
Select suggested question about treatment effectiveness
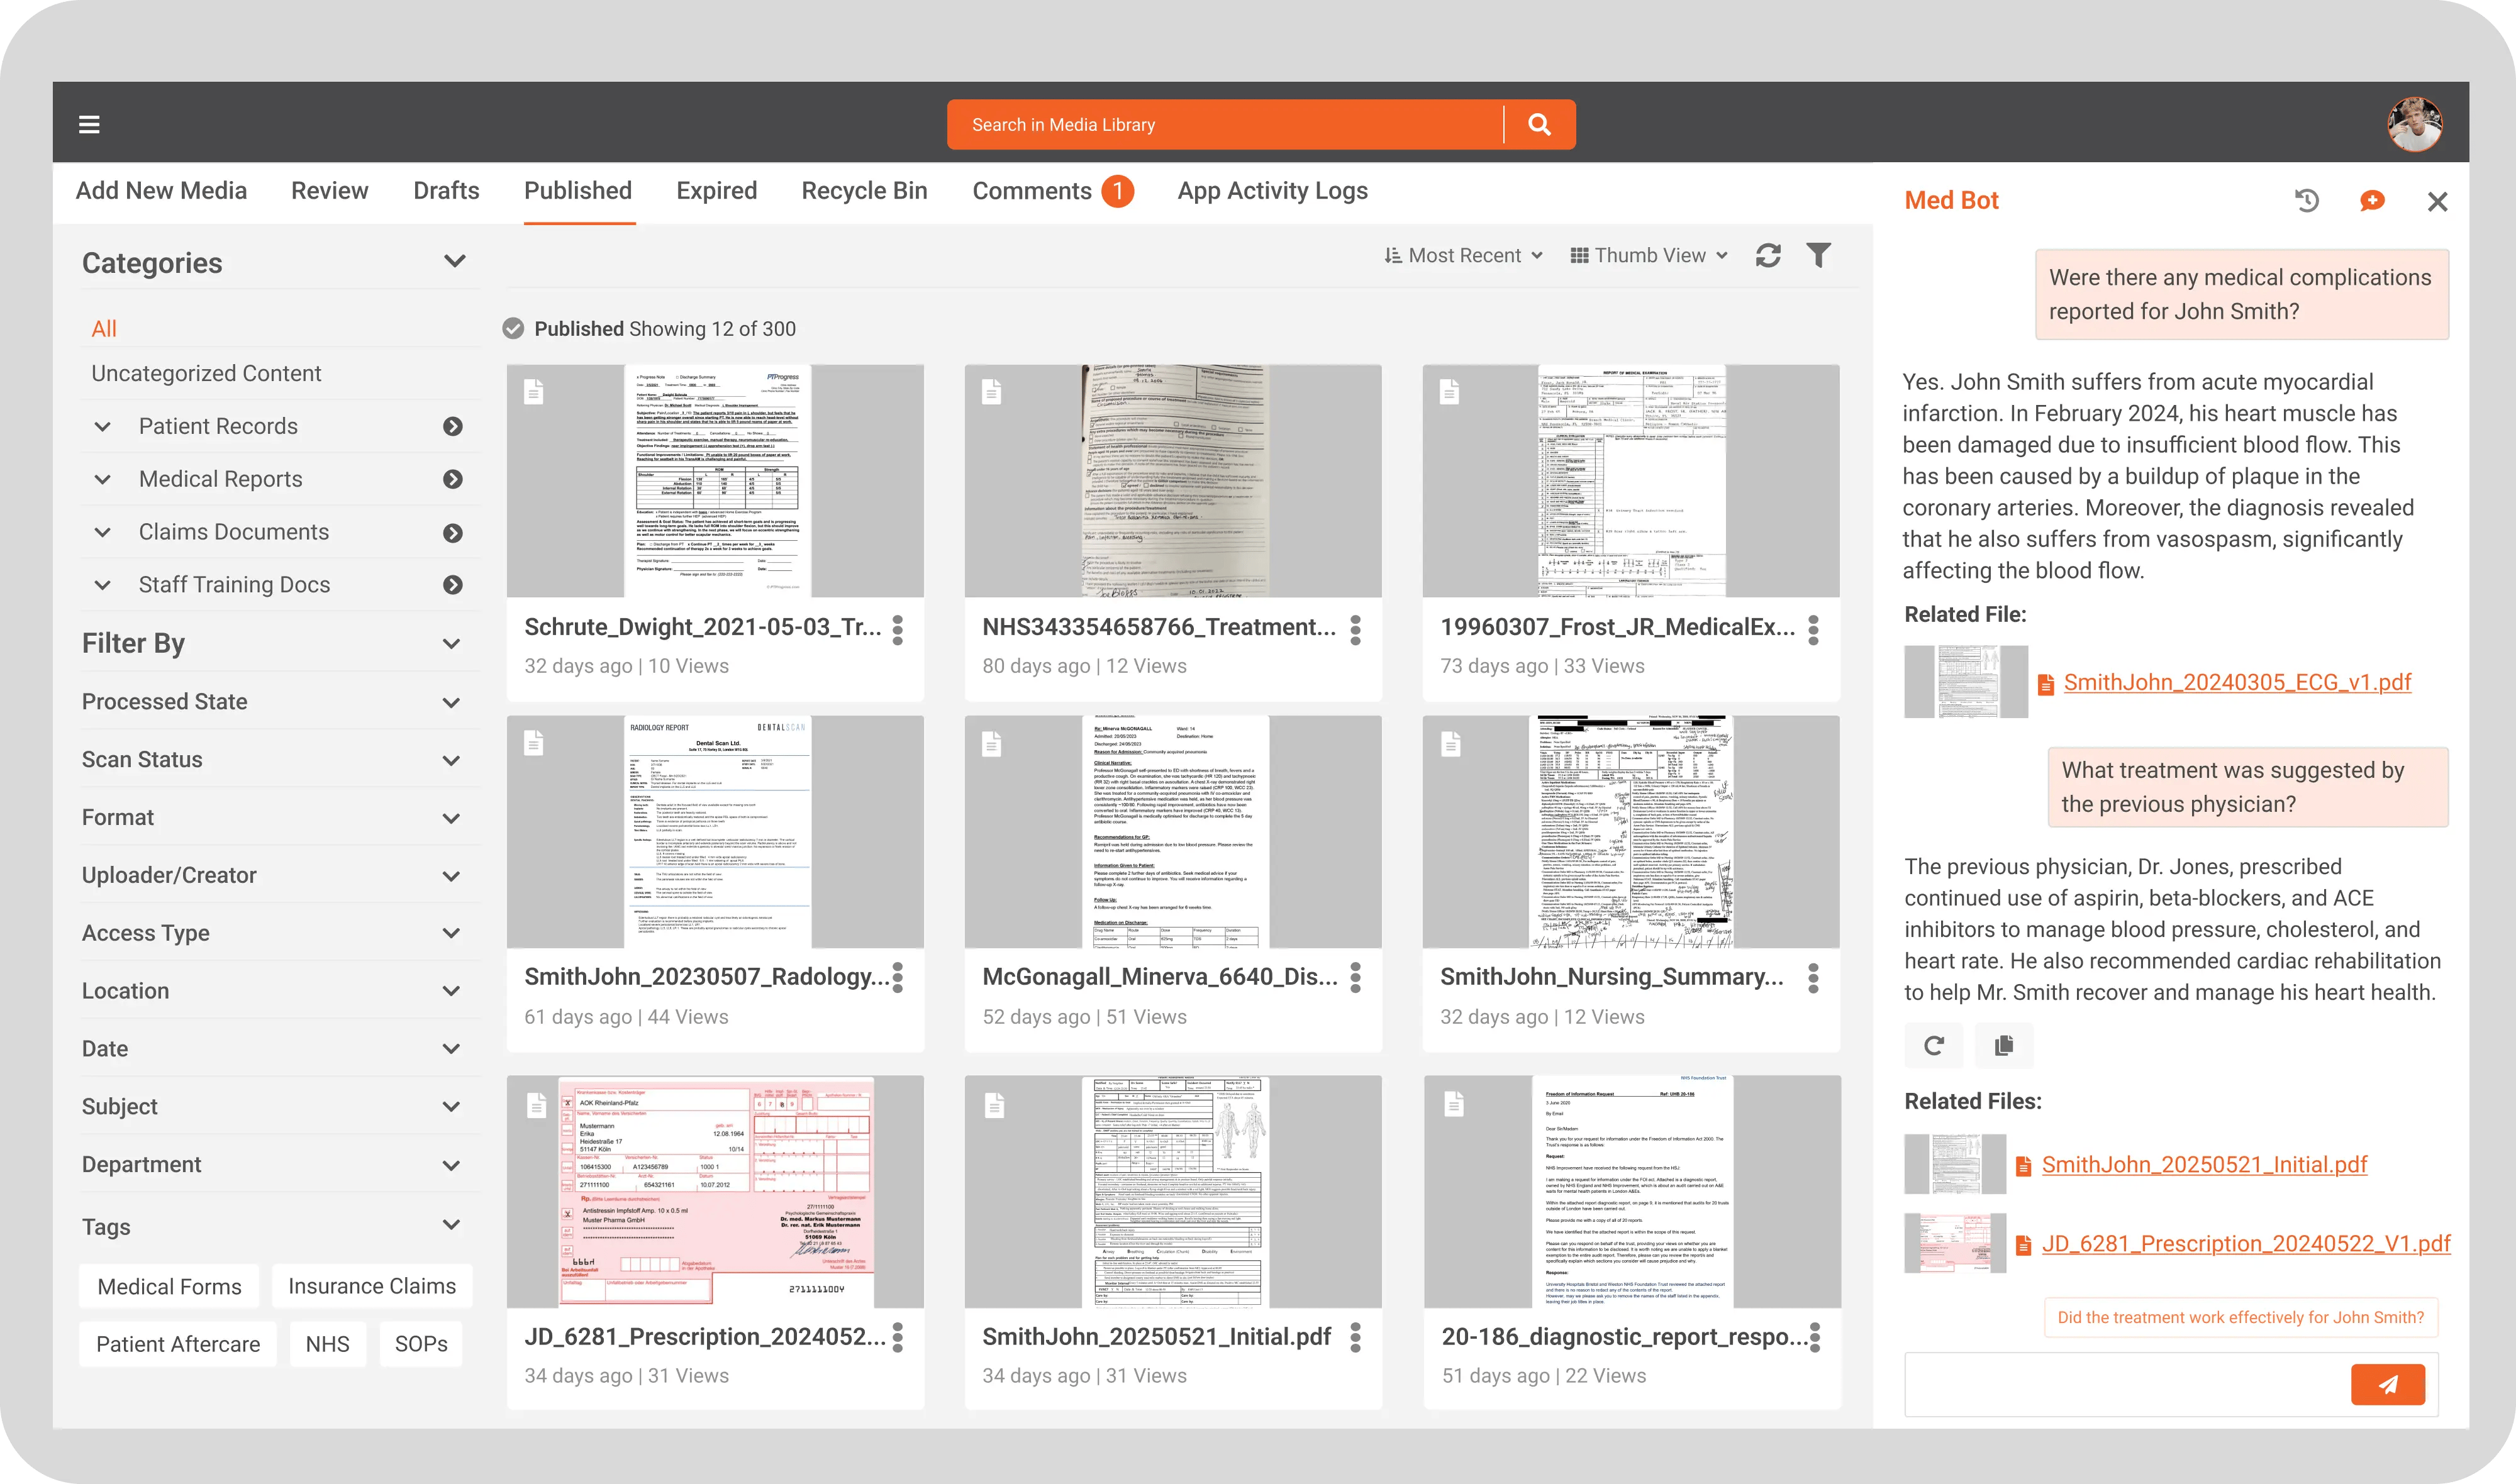pyautogui.click(x=2240, y=1318)
